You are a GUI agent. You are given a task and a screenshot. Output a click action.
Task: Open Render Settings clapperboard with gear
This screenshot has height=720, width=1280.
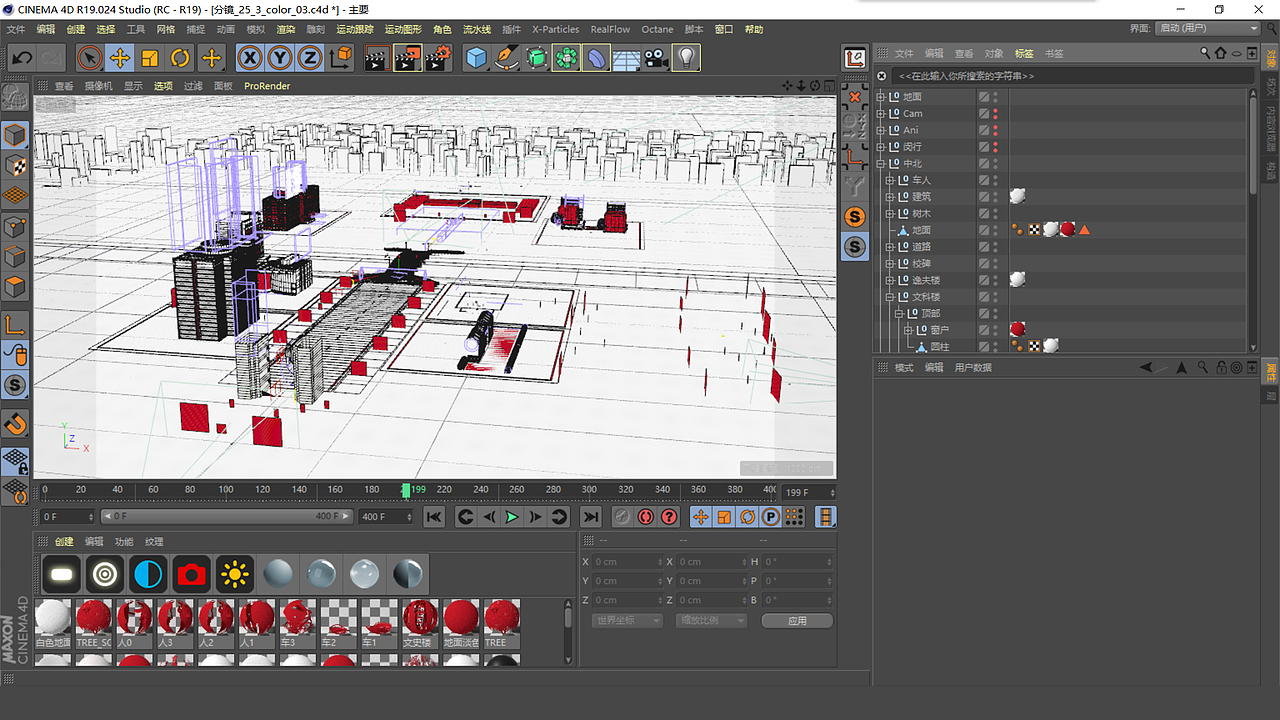coord(438,58)
